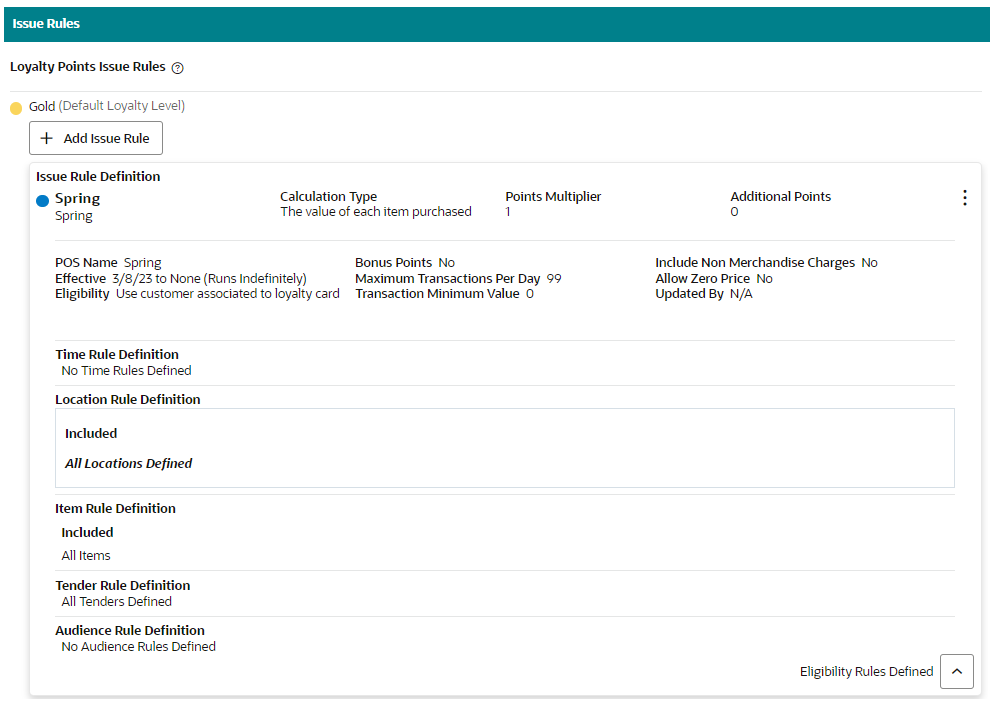Screen dimensions: 990x703
Task: Click the Add Issue Rule button
Action: coord(95,138)
